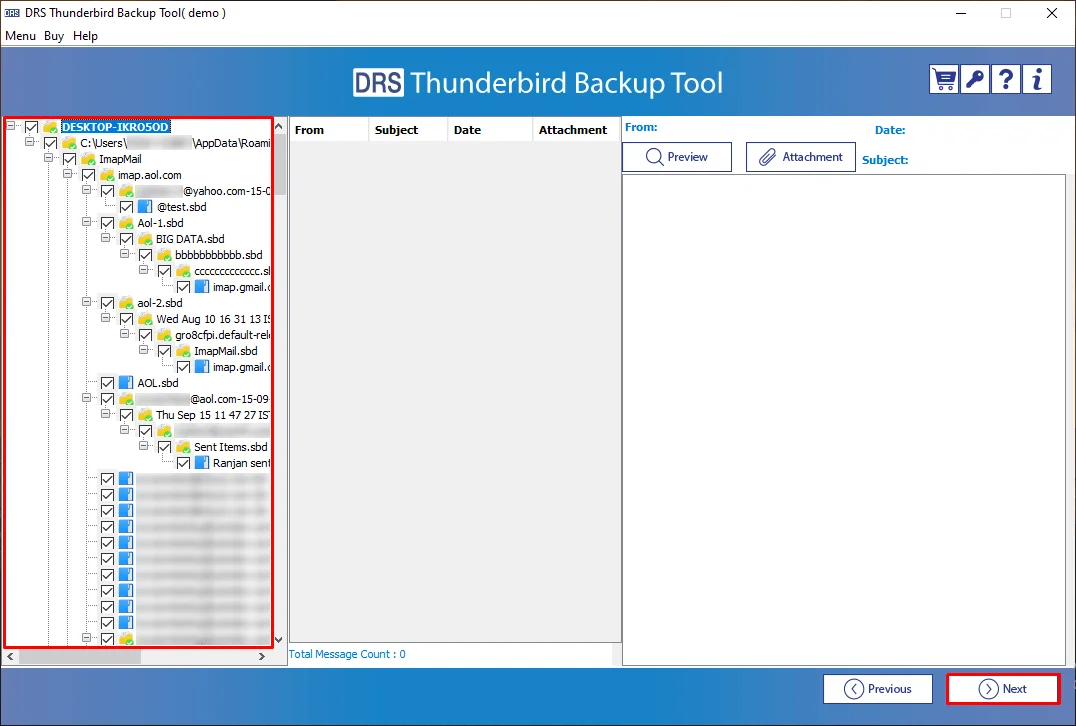Proceed with the Next button
1076x726 pixels.
tap(1003, 689)
